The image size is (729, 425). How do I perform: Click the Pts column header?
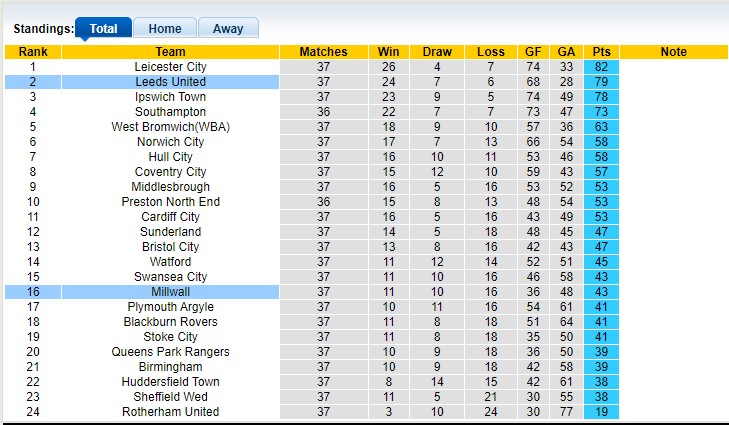pyautogui.click(x=601, y=52)
